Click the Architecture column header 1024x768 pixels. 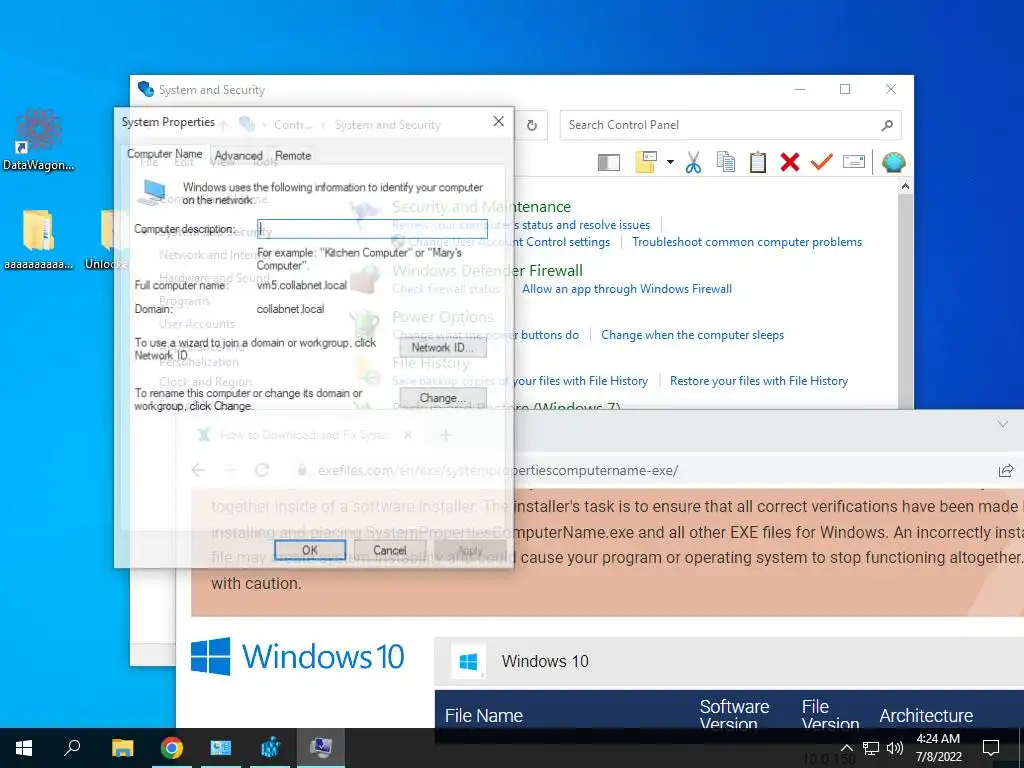pyautogui.click(x=926, y=715)
